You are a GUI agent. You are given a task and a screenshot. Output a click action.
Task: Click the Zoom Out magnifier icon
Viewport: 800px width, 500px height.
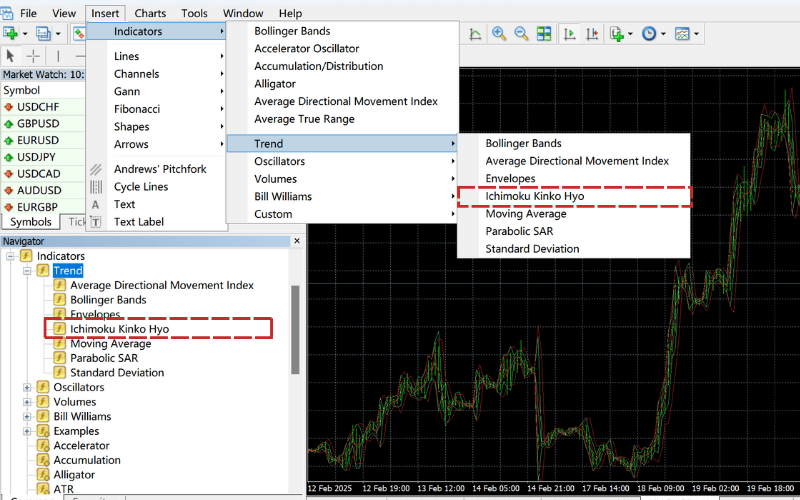(x=520, y=34)
